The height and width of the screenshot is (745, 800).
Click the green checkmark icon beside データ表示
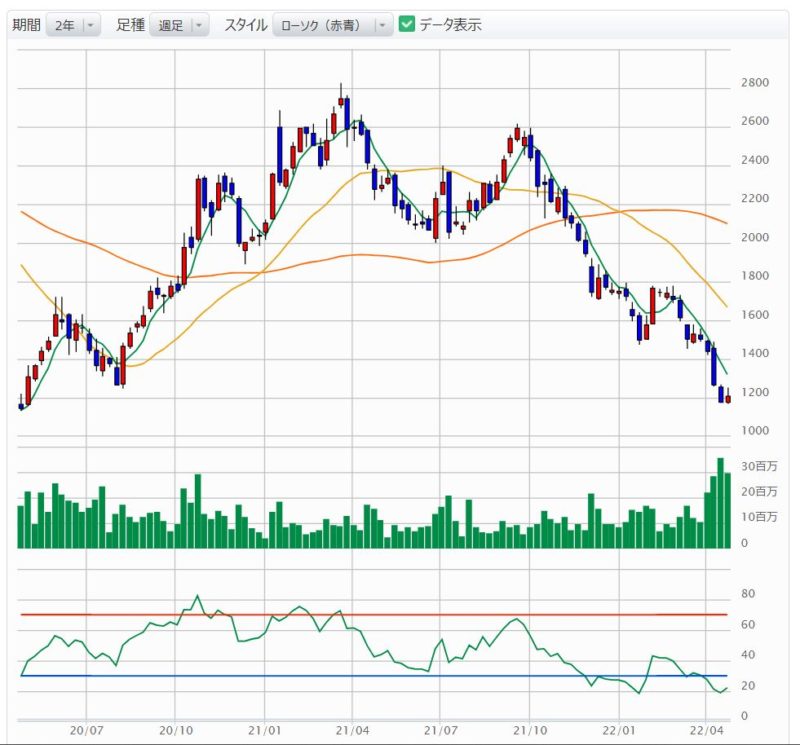coord(407,24)
